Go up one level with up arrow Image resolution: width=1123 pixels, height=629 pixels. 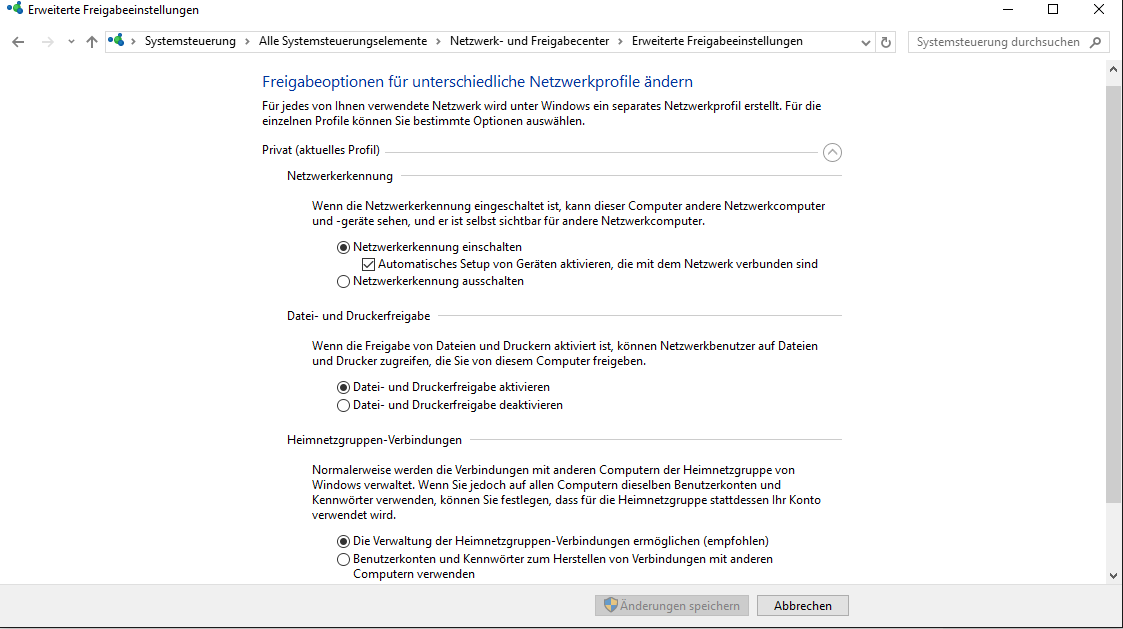point(92,42)
